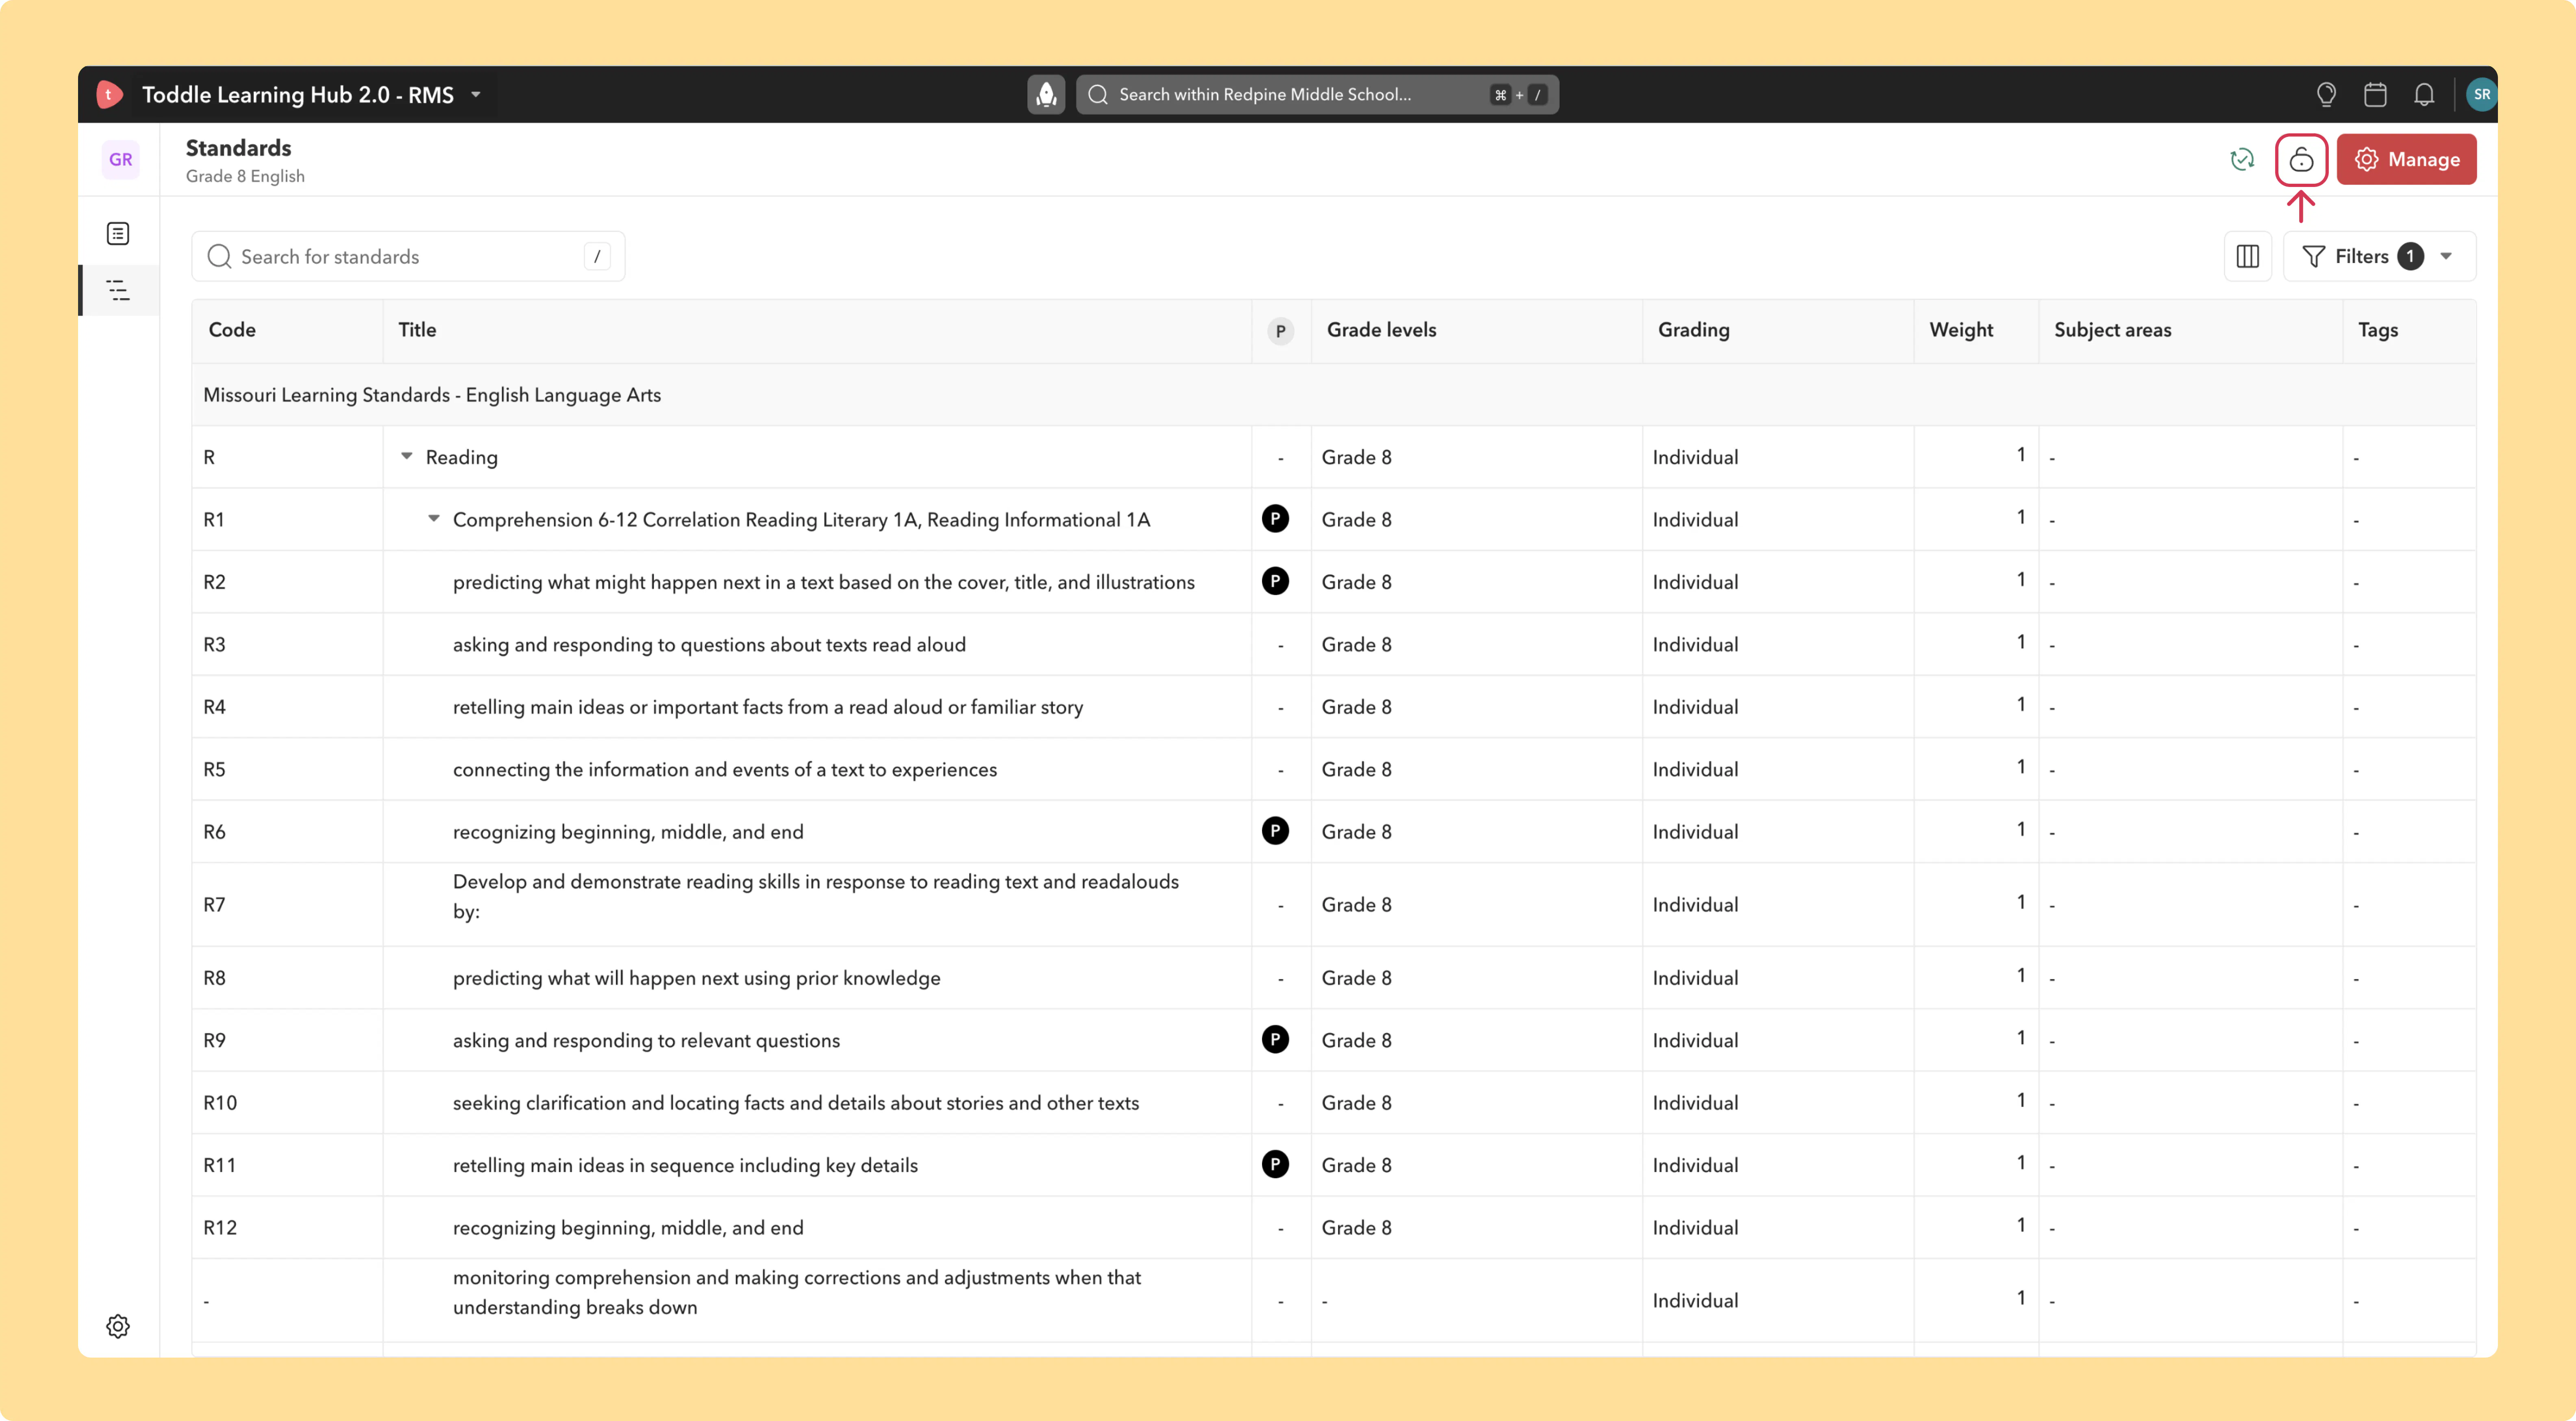
Task: Click the priority P badge for R2
Action: [x=1275, y=581]
